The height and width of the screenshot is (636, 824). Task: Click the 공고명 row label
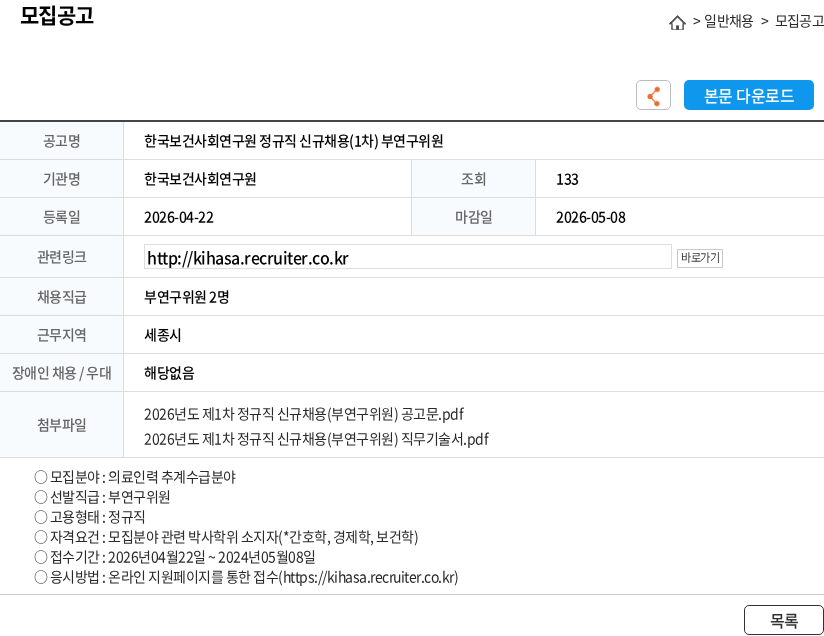pos(61,141)
